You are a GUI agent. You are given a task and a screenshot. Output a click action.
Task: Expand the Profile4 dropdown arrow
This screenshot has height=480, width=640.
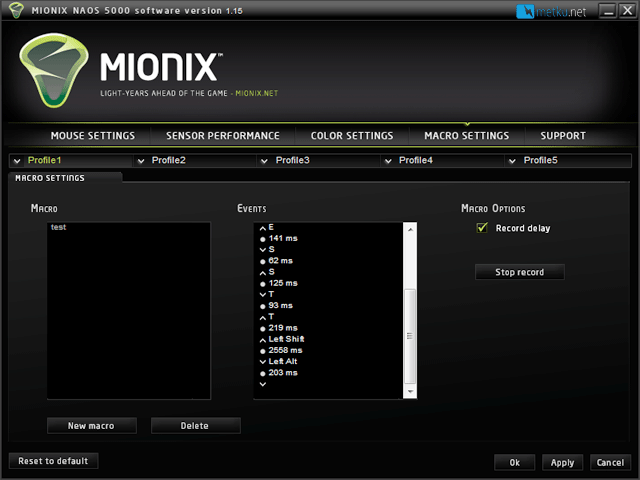388,161
